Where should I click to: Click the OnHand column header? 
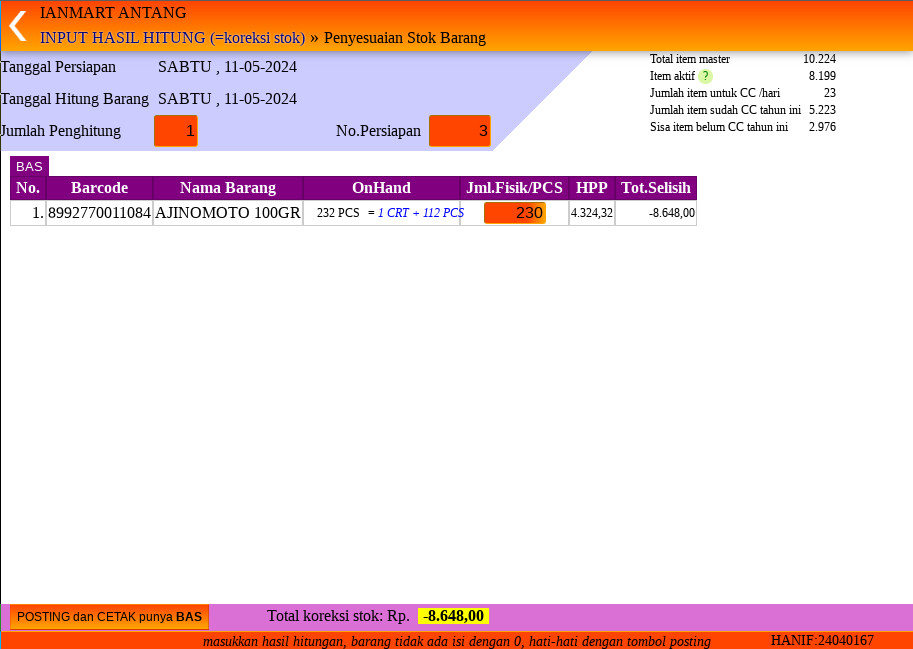point(381,188)
